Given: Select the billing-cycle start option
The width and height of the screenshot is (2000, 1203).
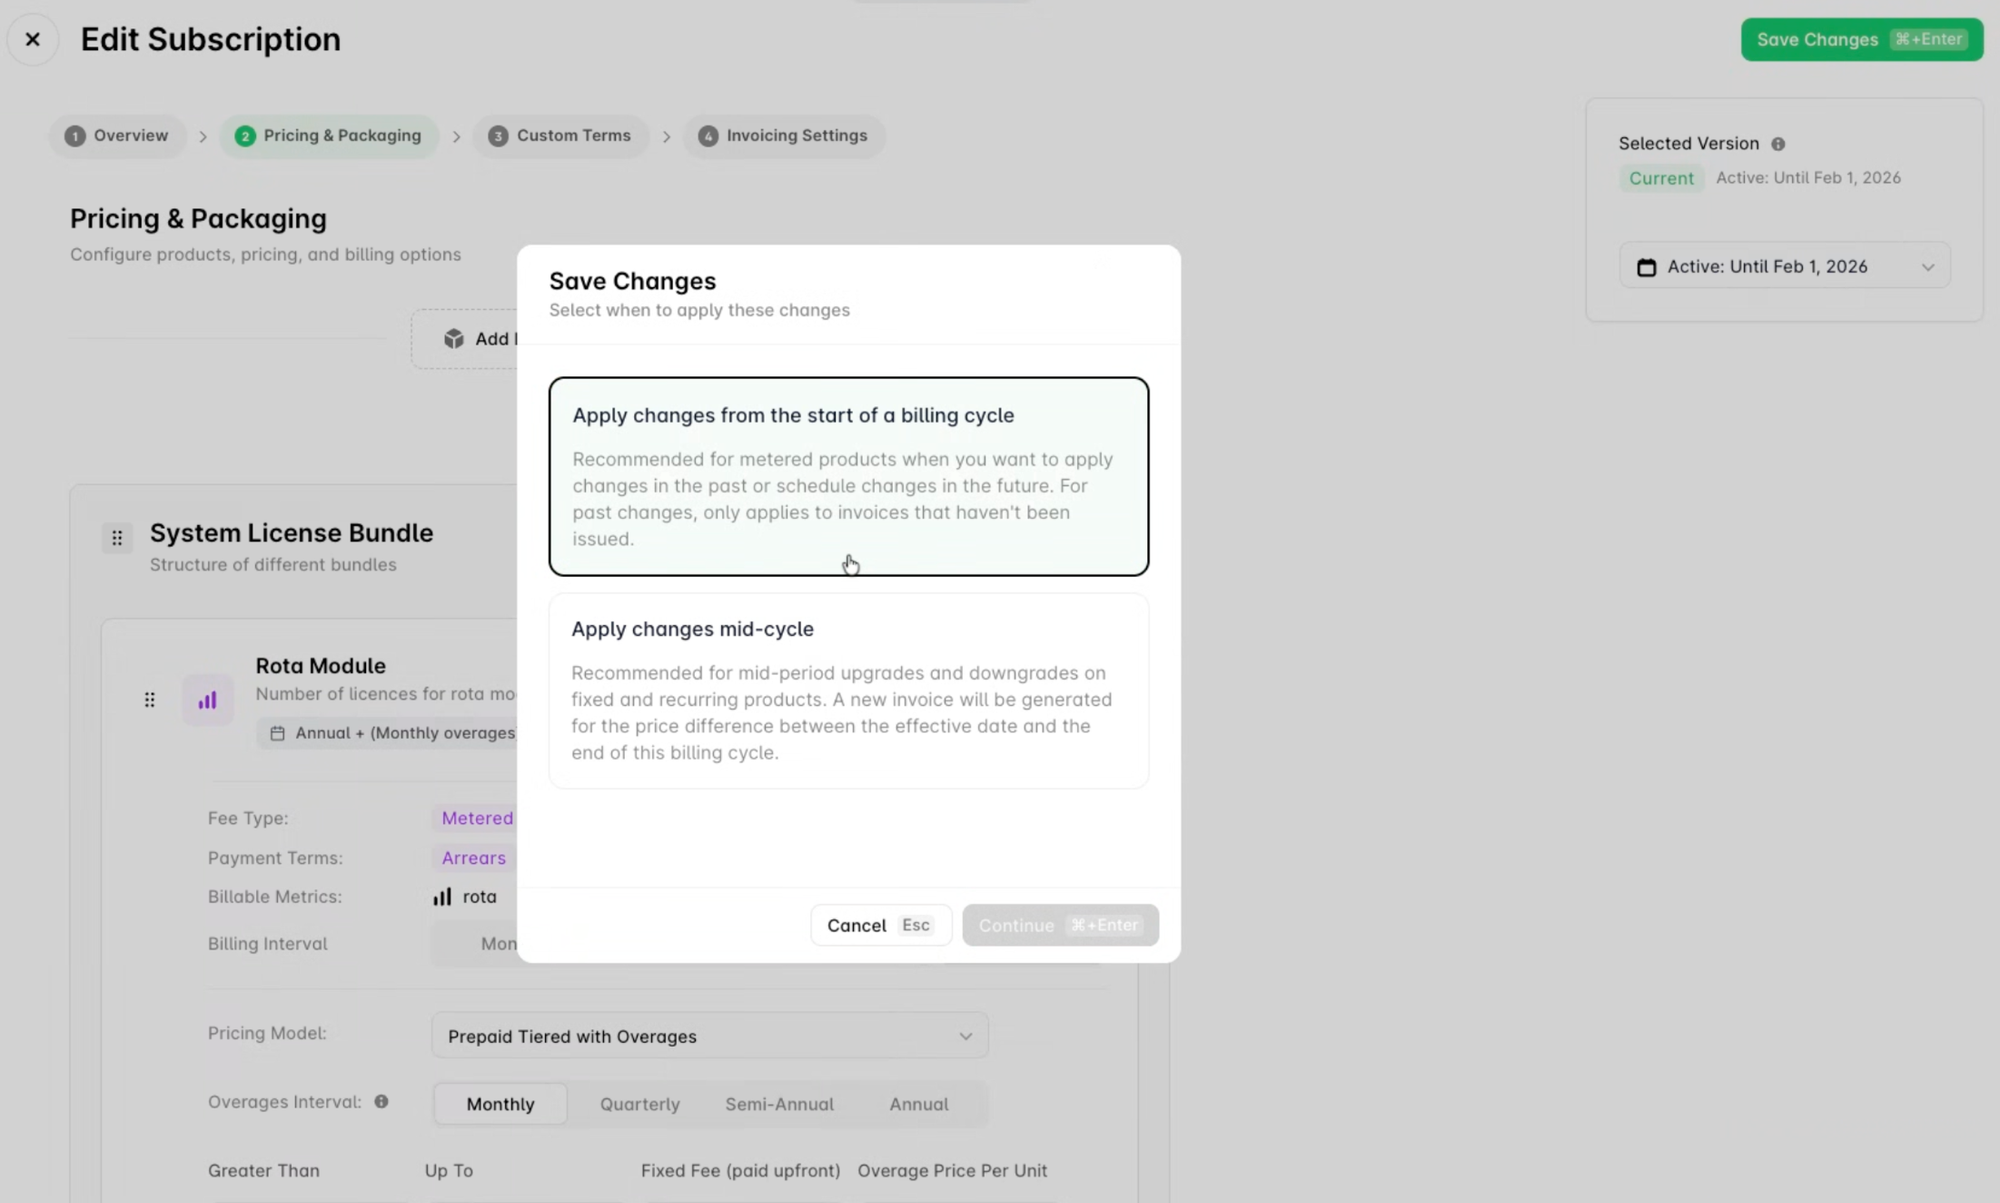Looking at the screenshot, I should (848, 477).
